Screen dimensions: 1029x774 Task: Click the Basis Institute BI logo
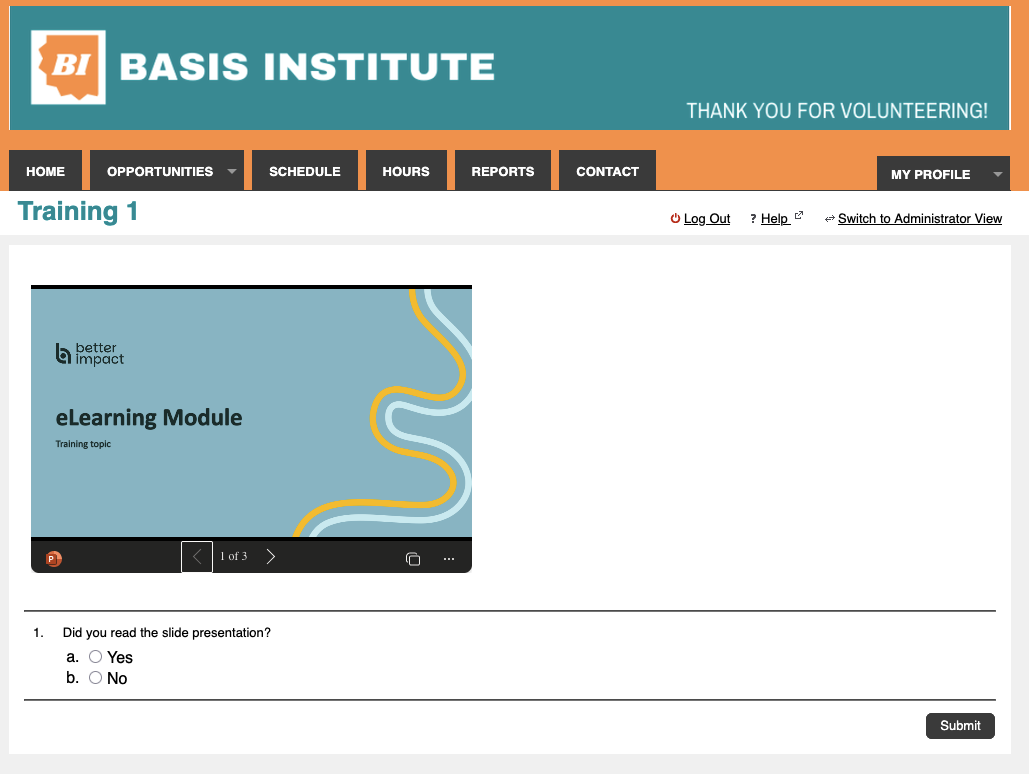(x=68, y=67)
